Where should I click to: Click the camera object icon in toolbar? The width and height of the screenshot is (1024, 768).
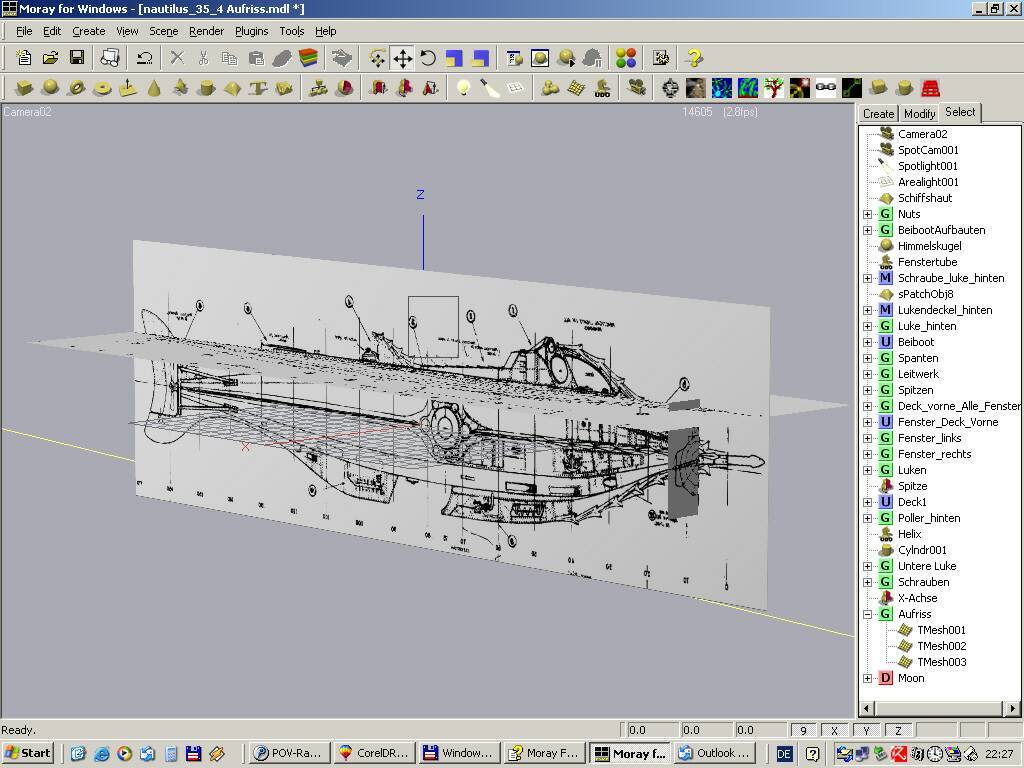point(636,88)
